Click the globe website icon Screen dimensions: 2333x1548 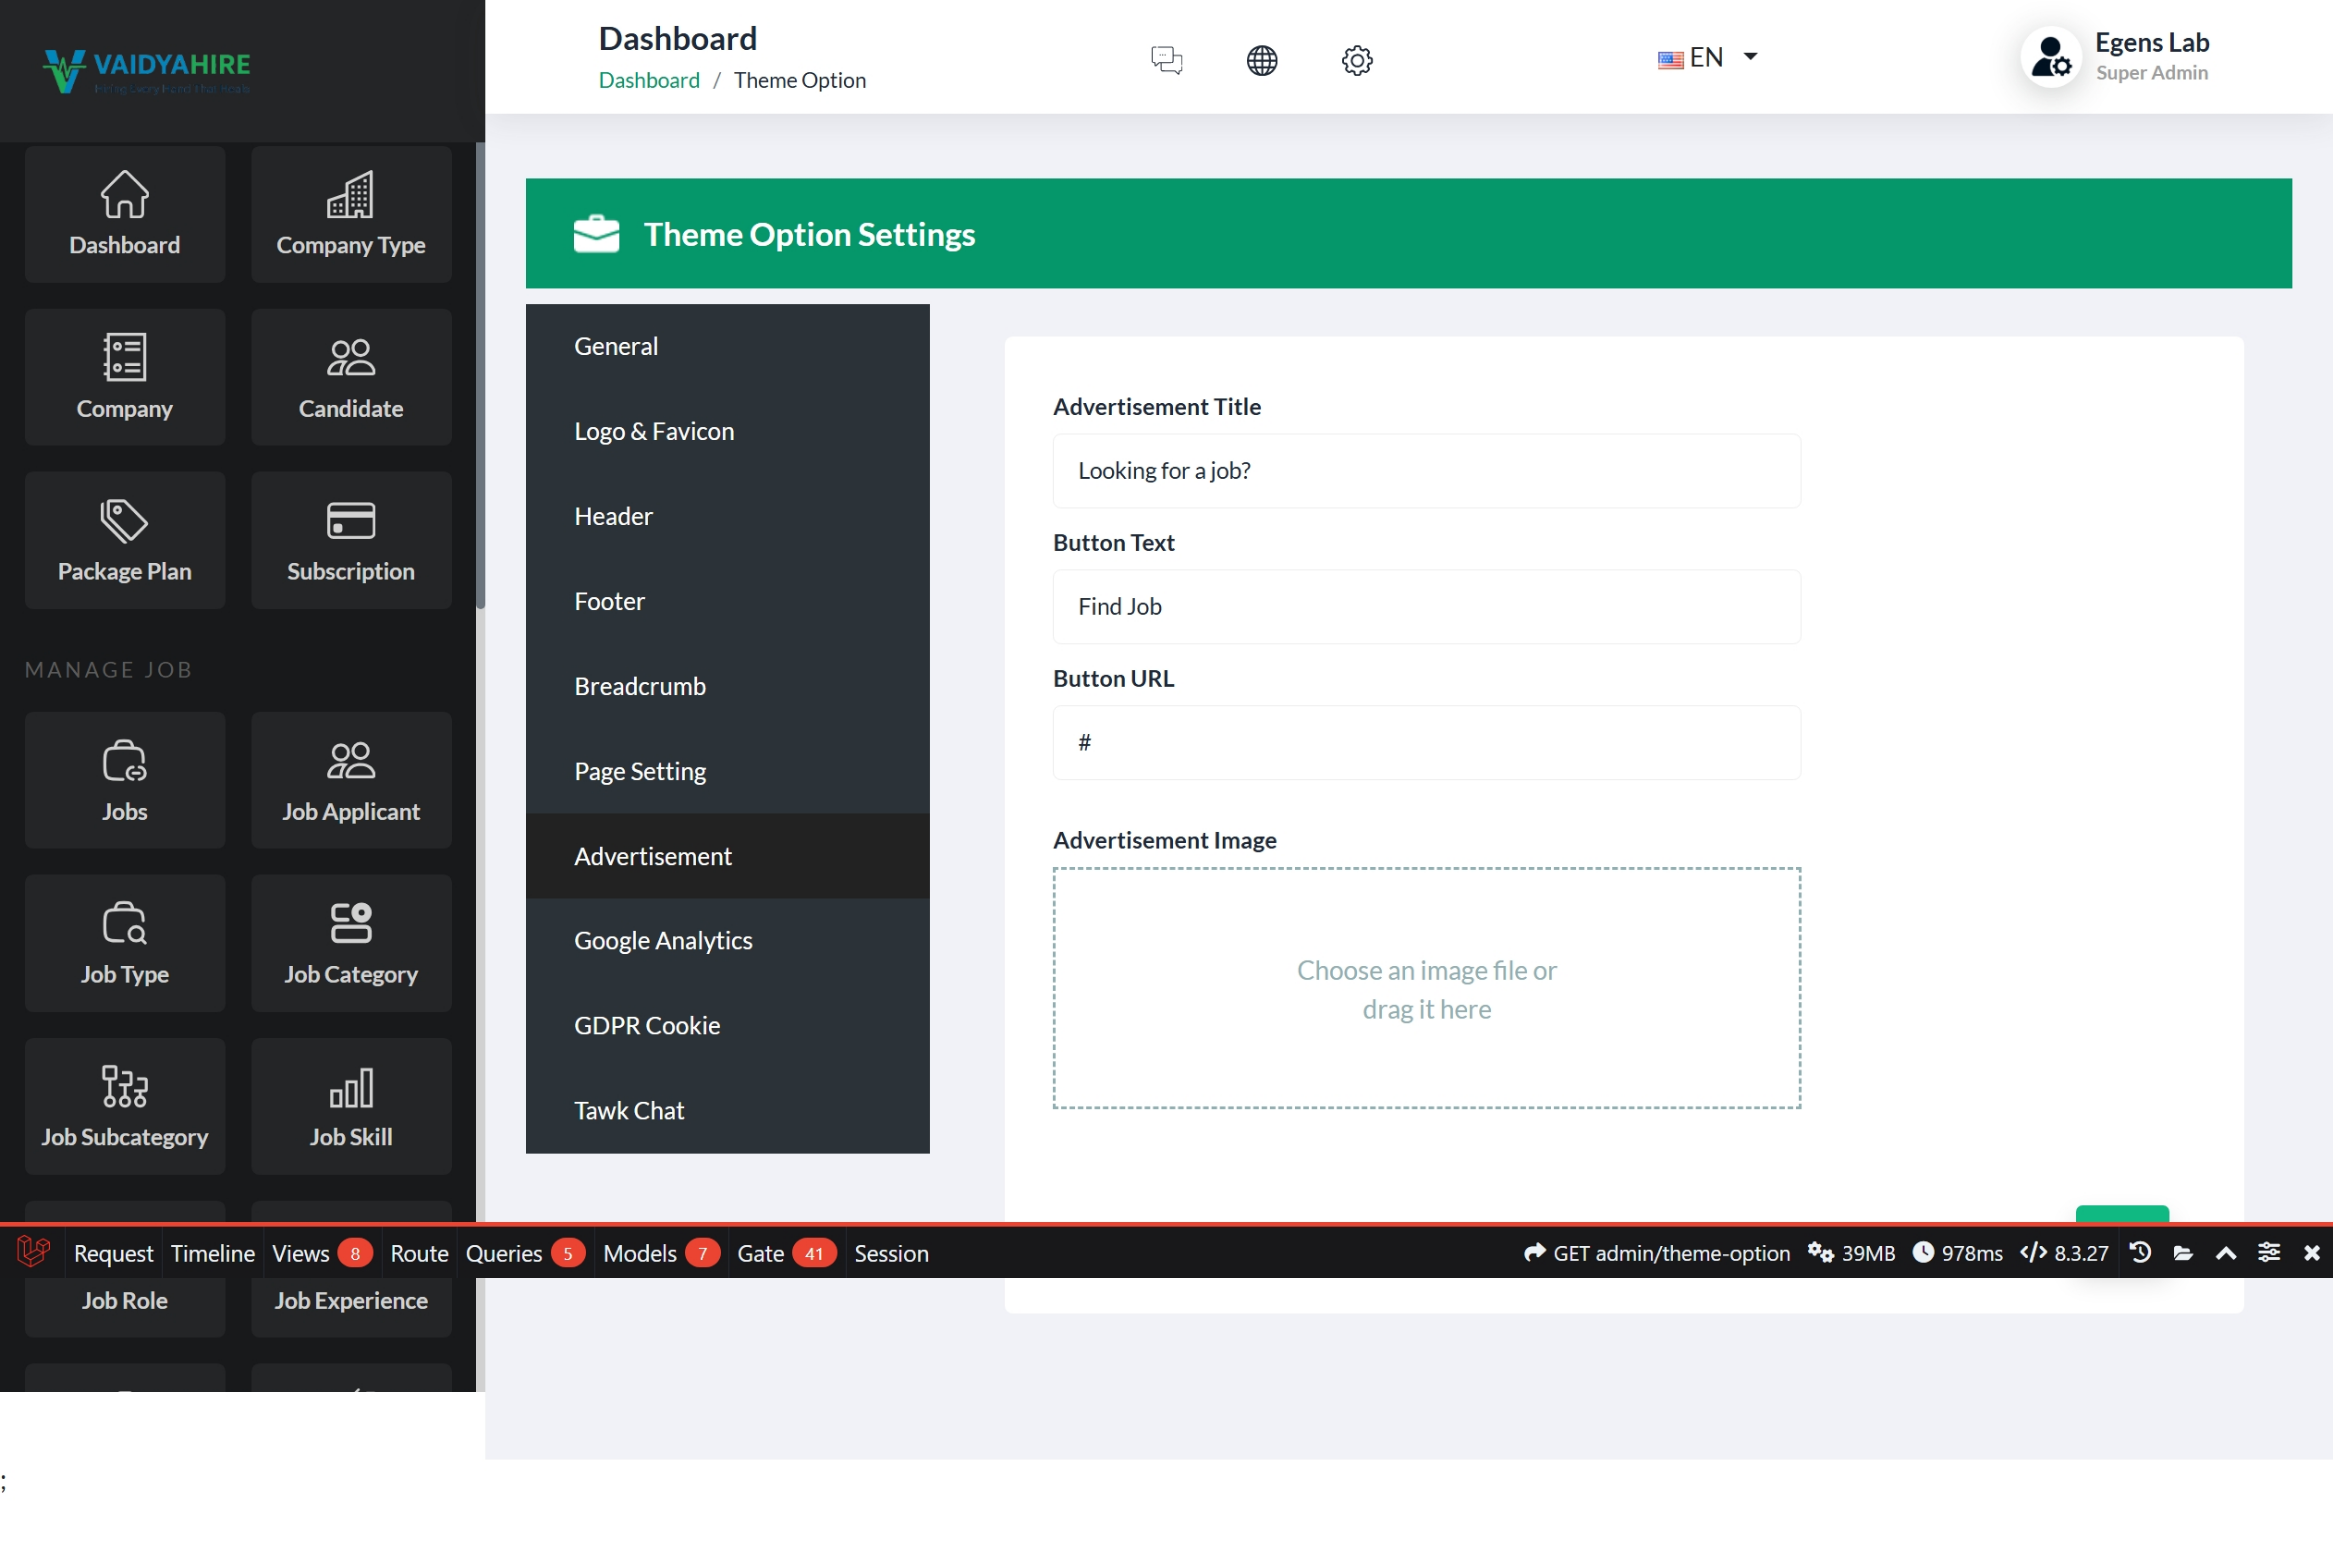tap(1261, 60)
